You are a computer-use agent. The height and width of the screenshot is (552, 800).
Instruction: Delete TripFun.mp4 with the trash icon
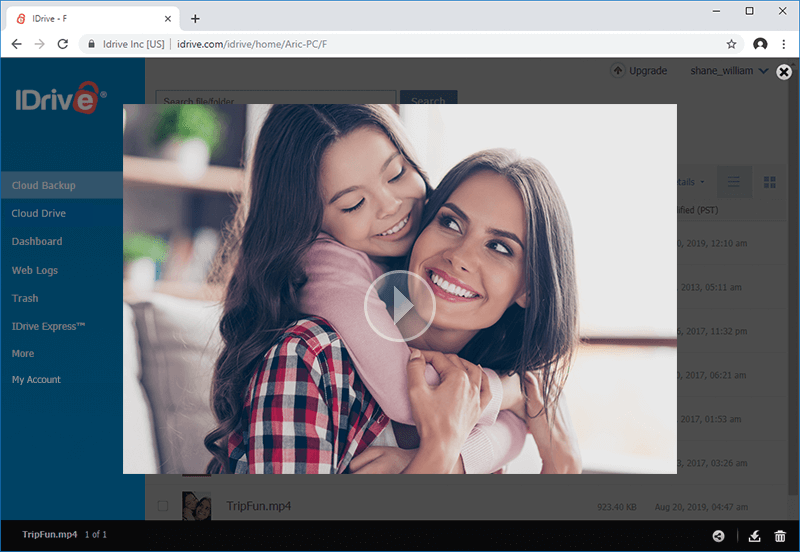point(780,536)
